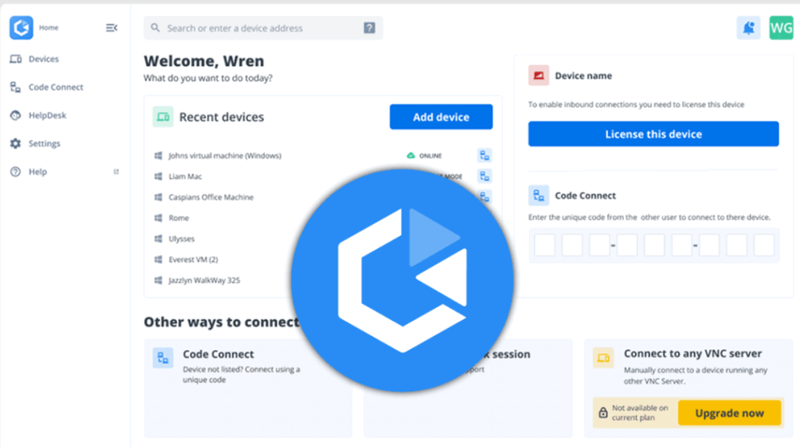Image resolution: width=800 pixels, height=447 pixels.
Task: Select the Home label in the sidebar
Action: point(48,28)
